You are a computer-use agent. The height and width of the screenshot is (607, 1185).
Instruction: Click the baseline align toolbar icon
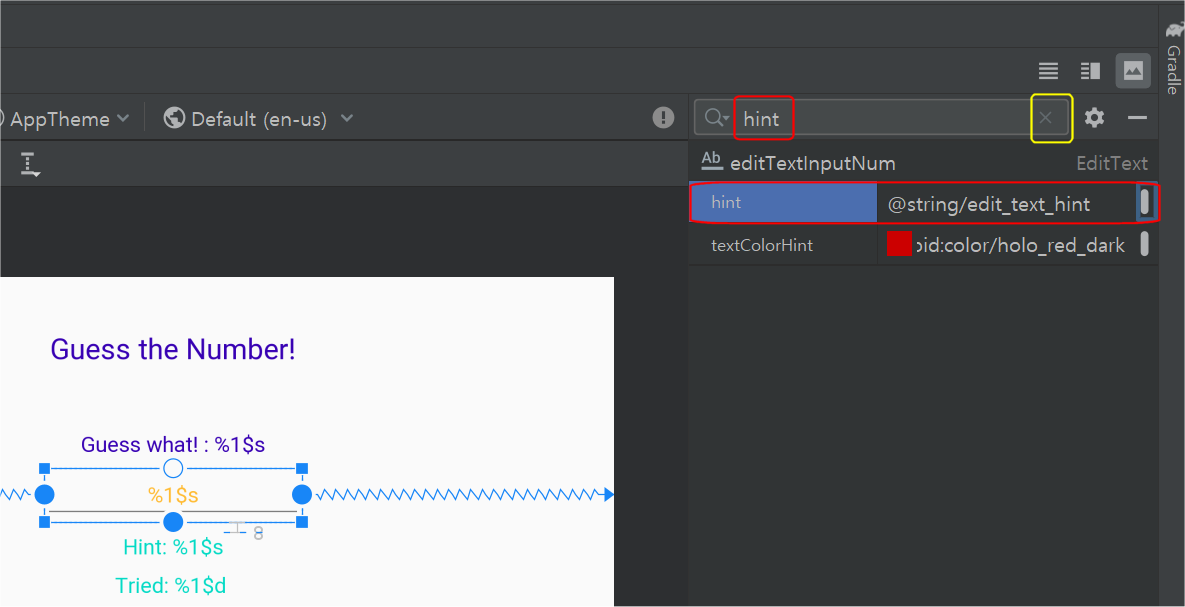(29, 164)
